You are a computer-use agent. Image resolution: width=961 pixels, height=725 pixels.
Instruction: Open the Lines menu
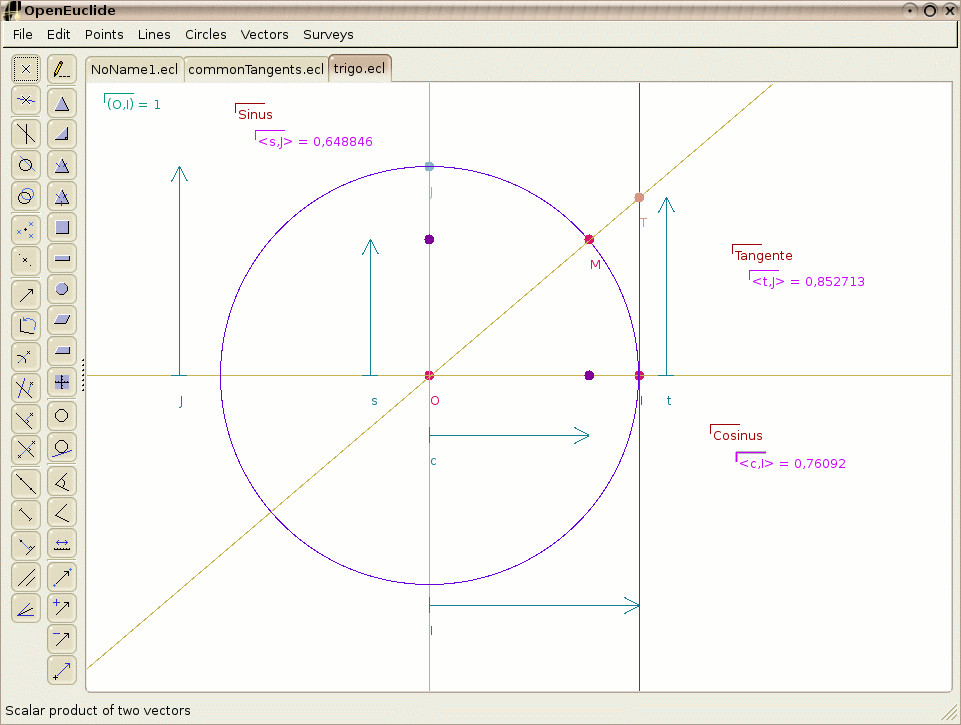tap(154, 34)
